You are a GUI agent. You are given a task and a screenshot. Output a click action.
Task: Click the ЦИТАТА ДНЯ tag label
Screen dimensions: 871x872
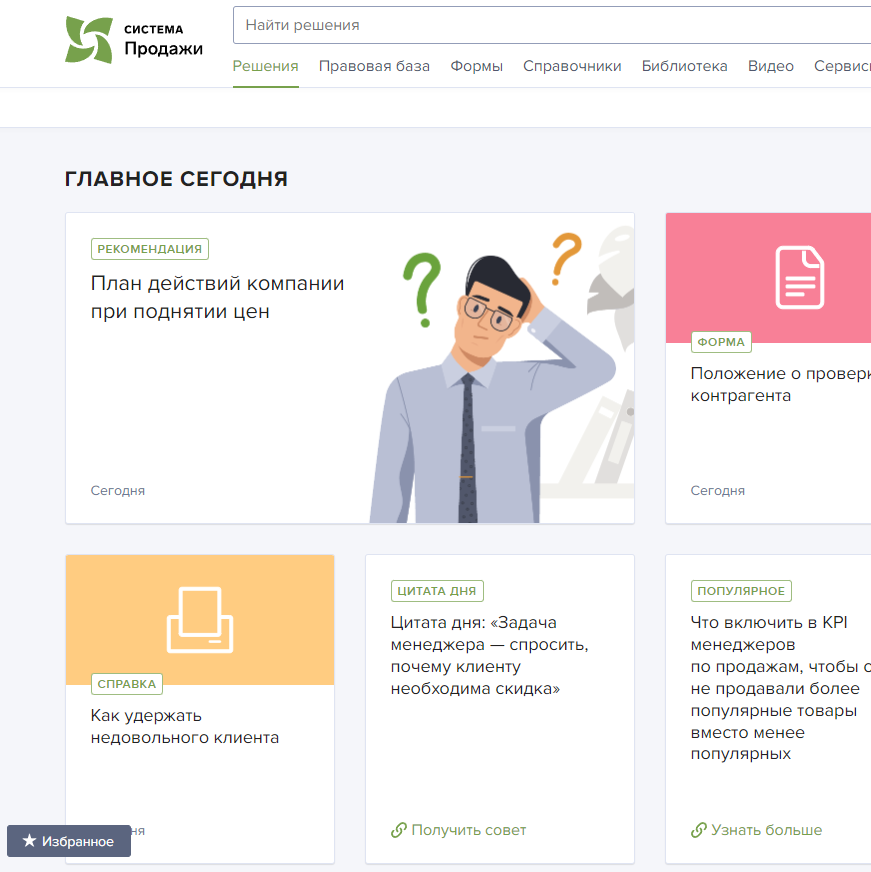pyautogui.click(x=437, y=591)
